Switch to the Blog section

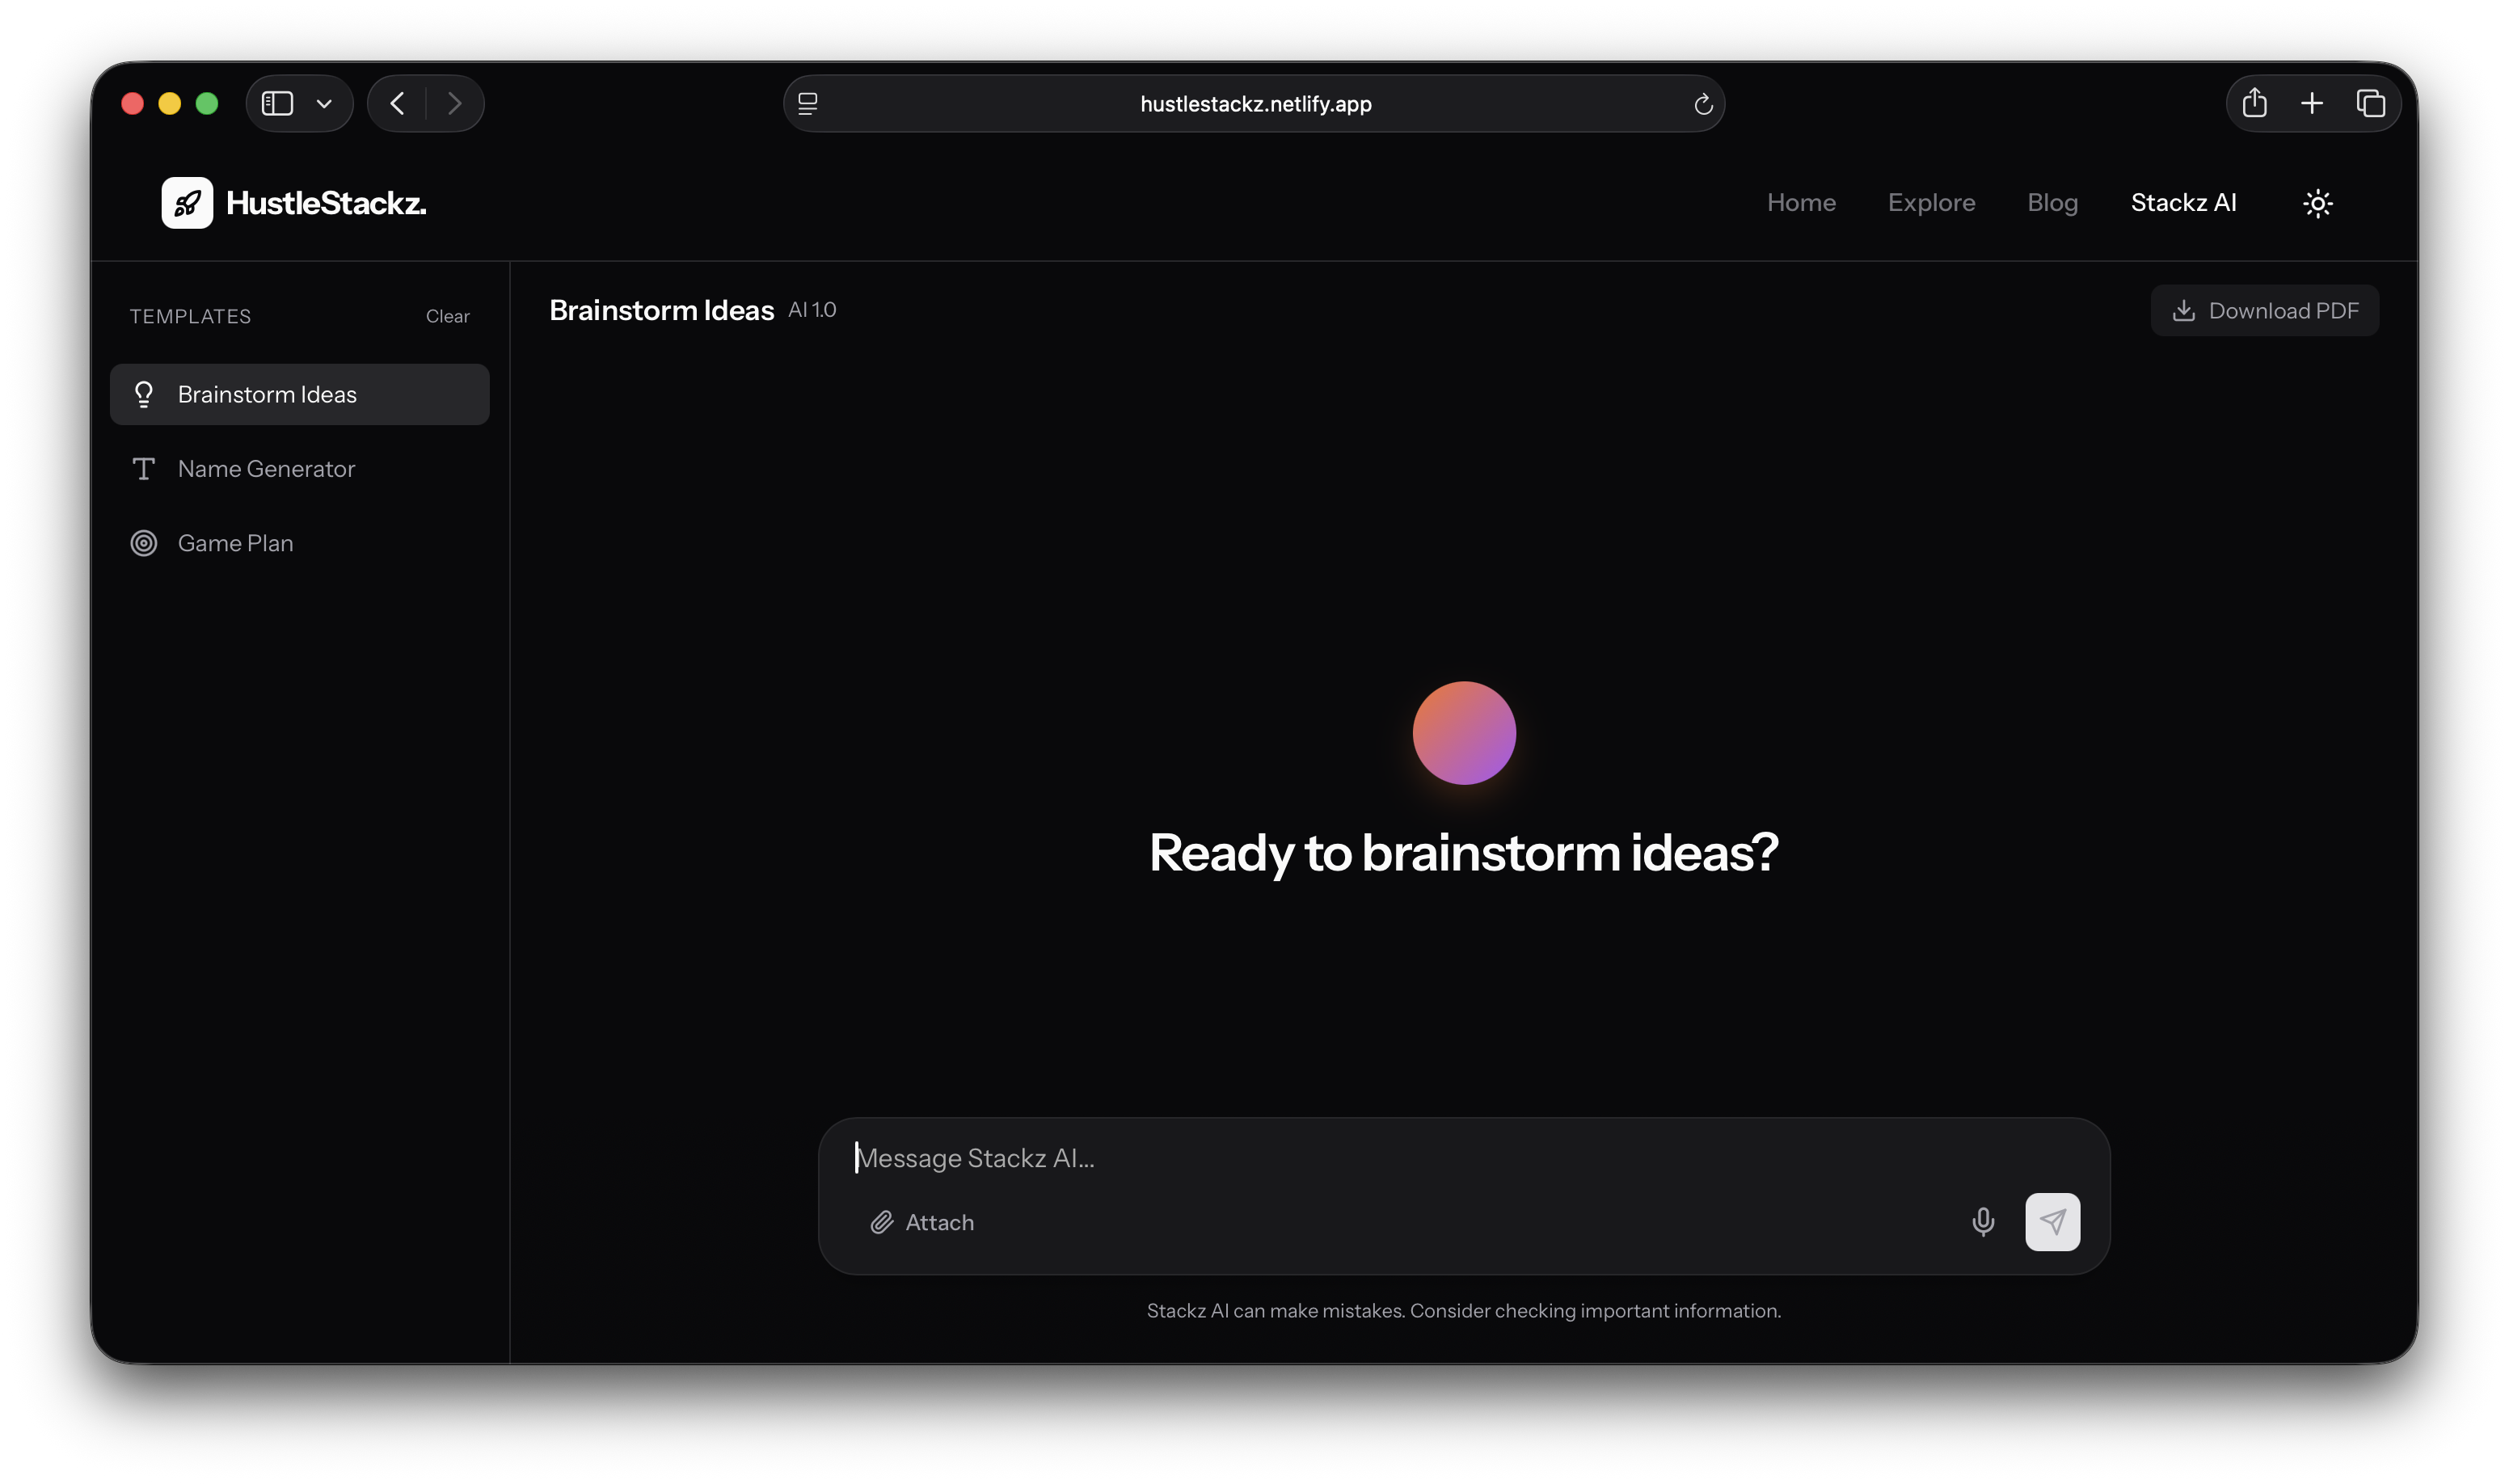pos(2052,202)
